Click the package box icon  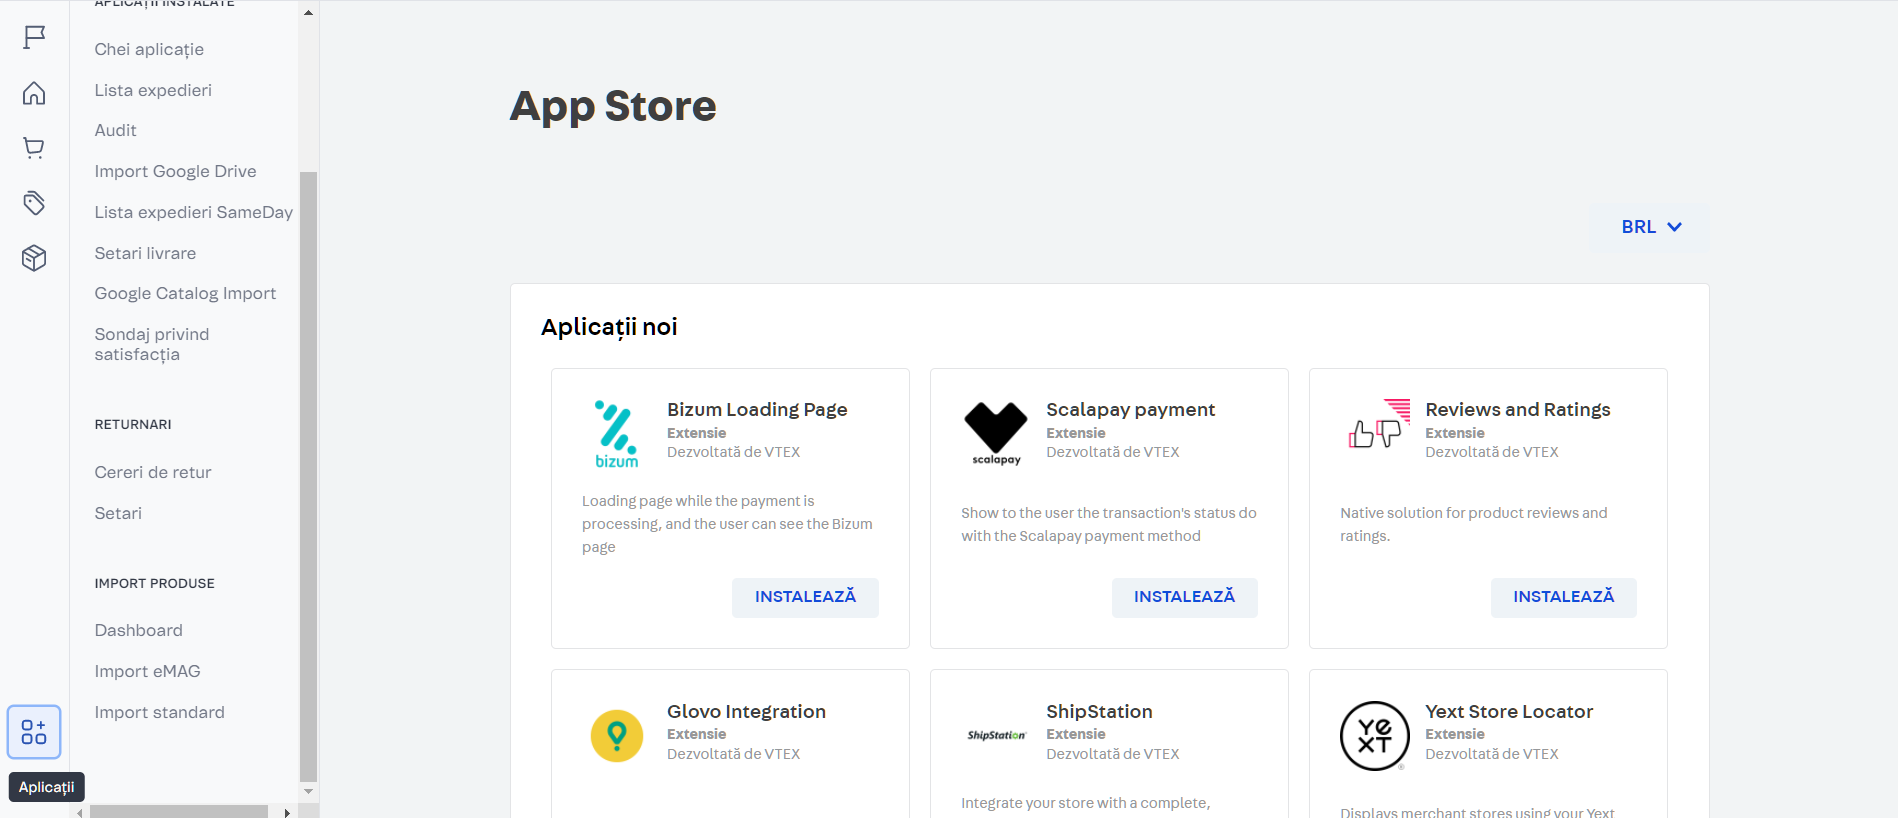point(34,258)
